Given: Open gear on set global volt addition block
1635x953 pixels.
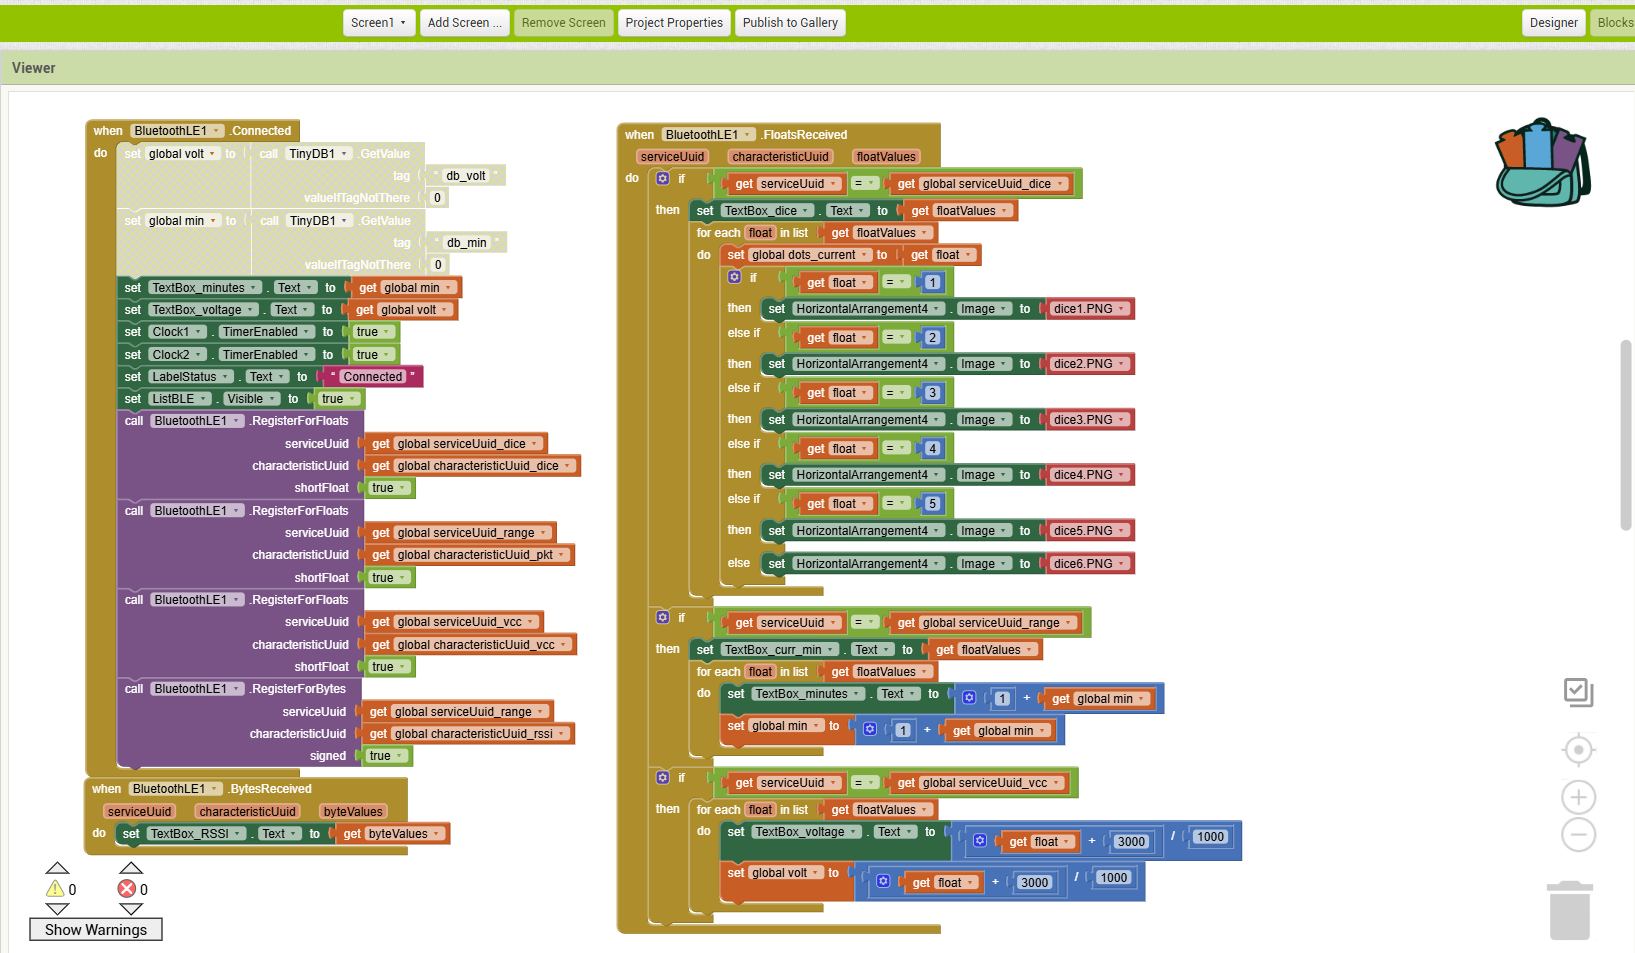Looking at the screenshot, I should 883,882.
